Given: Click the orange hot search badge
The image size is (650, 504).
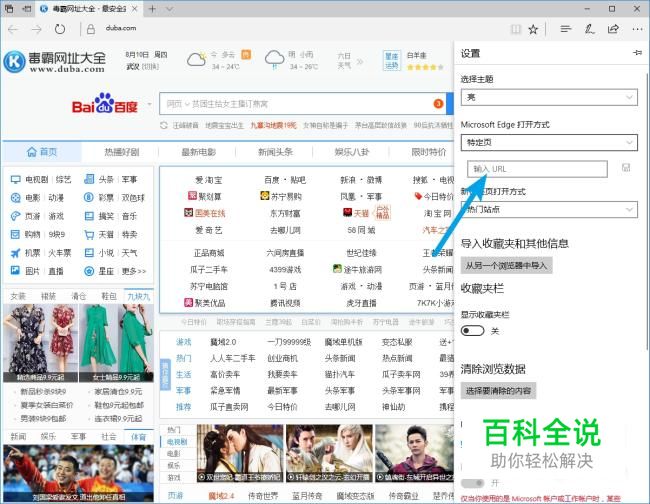Looking at the screenshot, I should 438,103.
